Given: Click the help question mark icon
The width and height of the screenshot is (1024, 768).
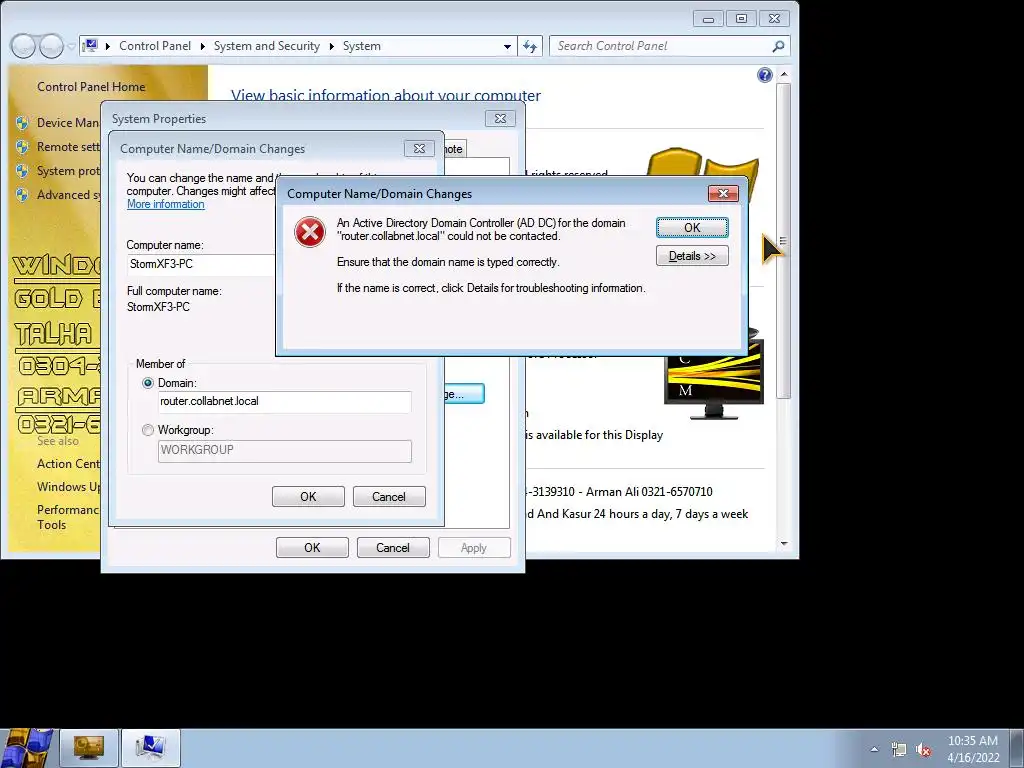Looking at the screenshot, I should (x=765, y=75).
